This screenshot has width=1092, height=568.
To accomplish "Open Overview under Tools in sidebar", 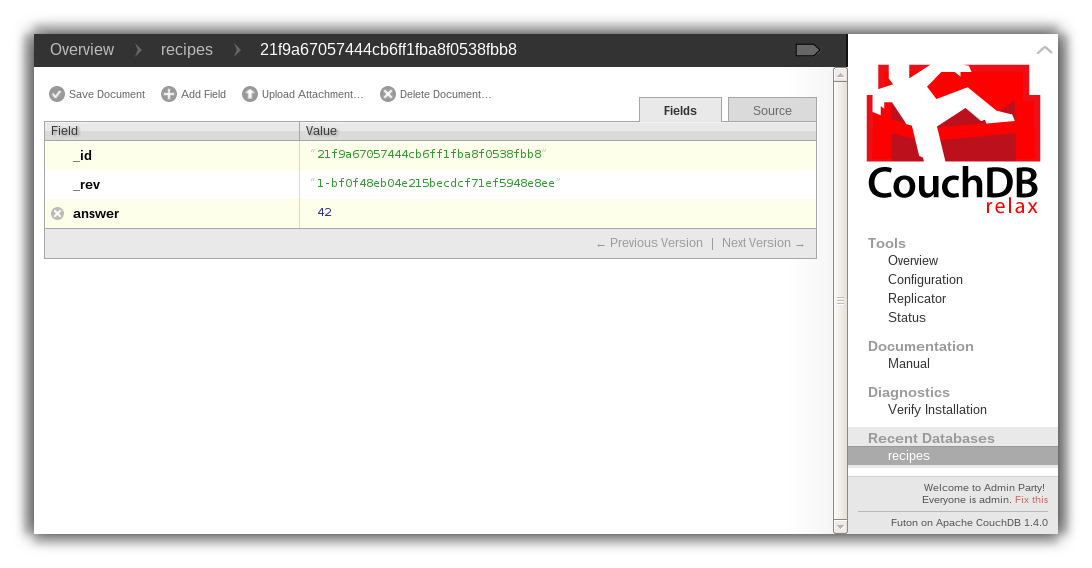I will click(x=912, y=260).
